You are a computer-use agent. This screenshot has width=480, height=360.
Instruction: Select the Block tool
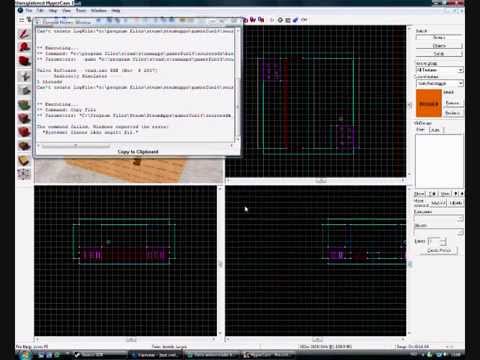point(24,90)
